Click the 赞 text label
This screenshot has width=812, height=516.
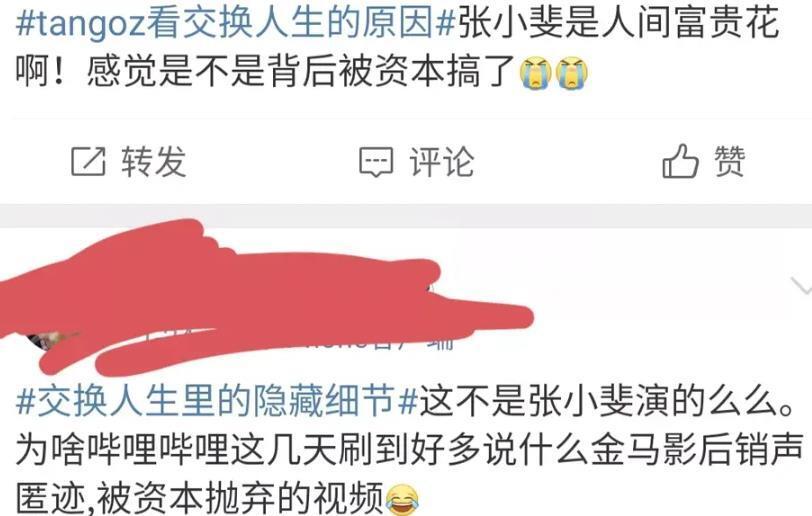click(x=729, y=161)
